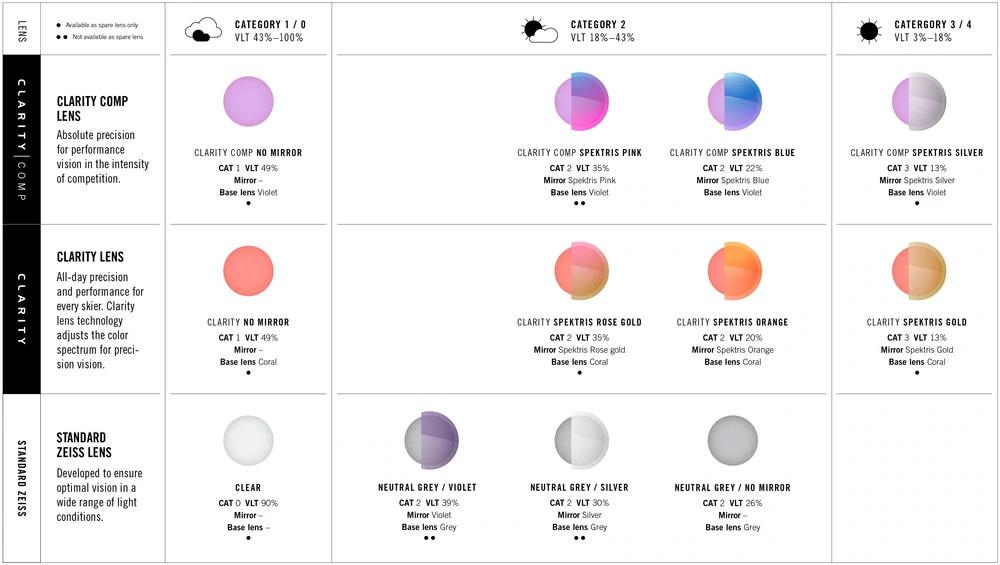The image size is (1000, 565).
Task: Select the Neutral Grey / Silver lens
Action: 581,441
